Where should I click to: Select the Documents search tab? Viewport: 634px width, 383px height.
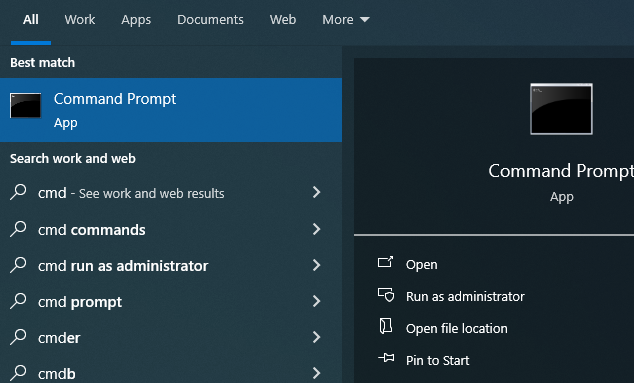pos(210,20)
